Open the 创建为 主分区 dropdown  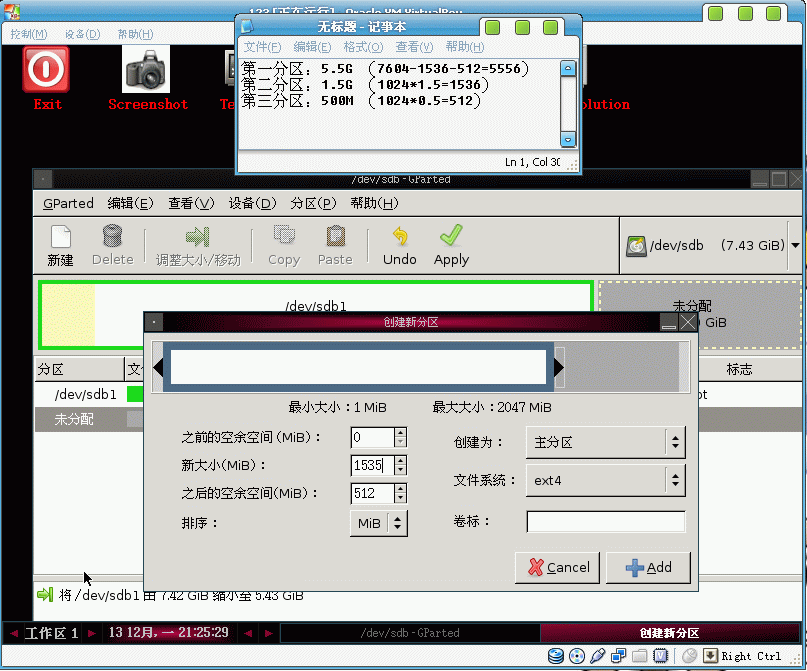point(606,442)
